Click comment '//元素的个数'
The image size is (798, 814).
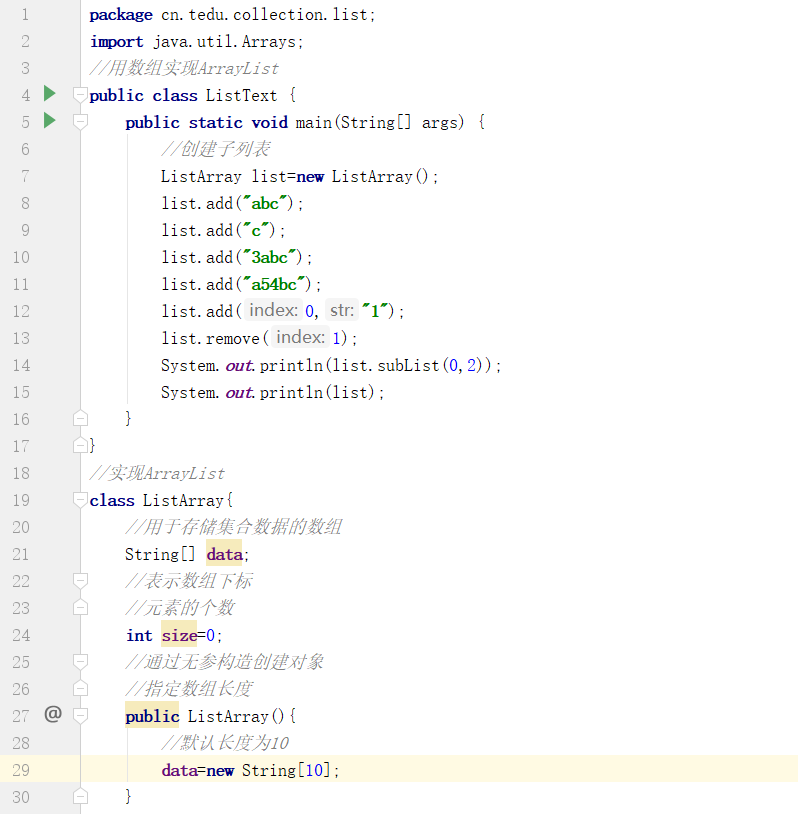coord(180,608)
